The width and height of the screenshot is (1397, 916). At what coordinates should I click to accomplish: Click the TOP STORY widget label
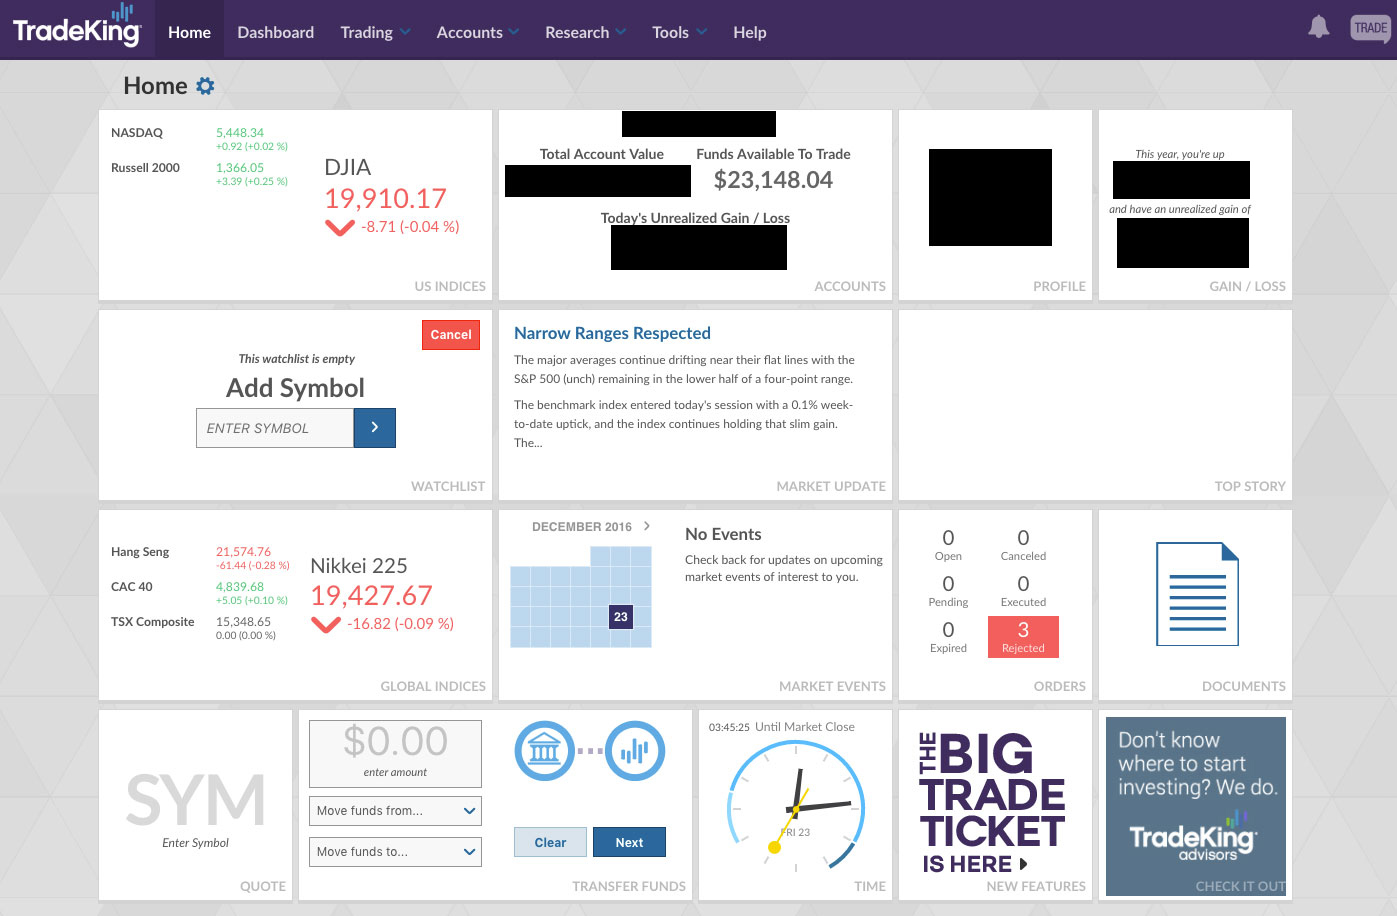(1250, 486)
